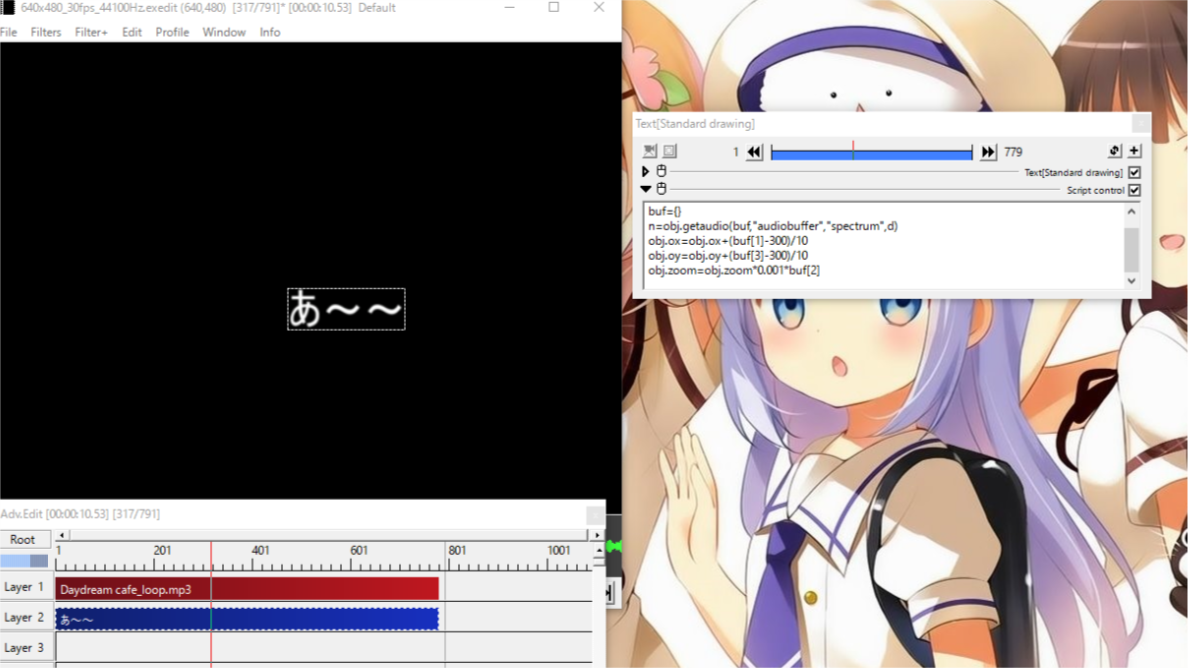Click mouse icon on Text[Standard drawing] row
This screenshot has width=1188, height=668.
(661, 171)
